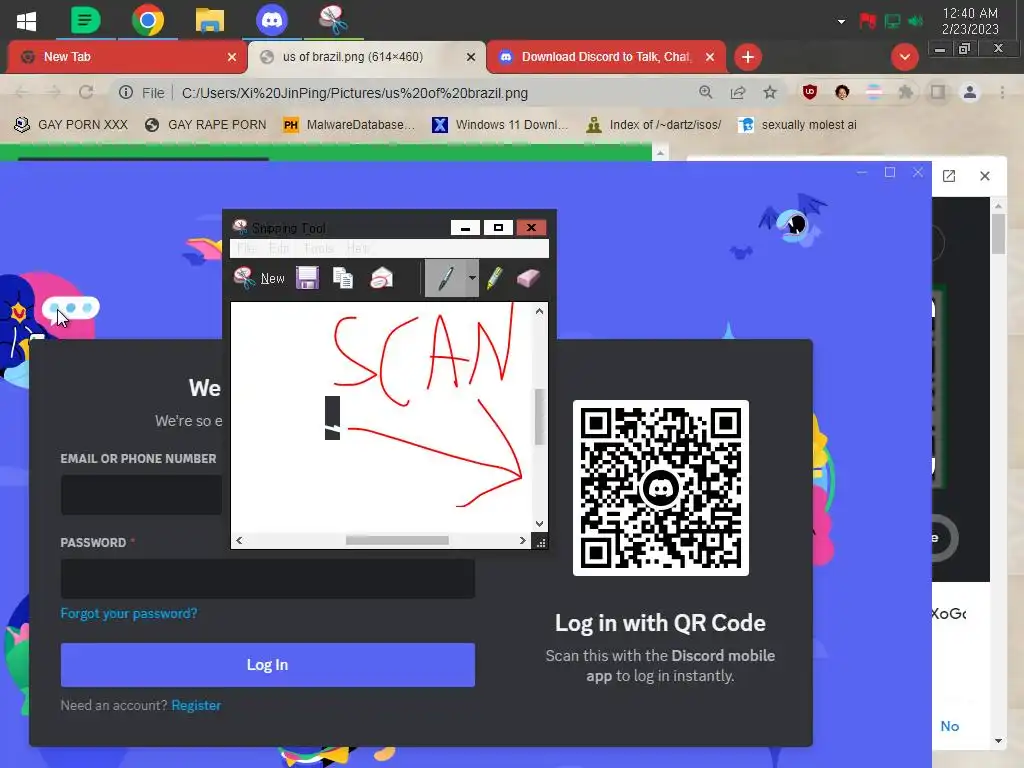Viewport: 1024px width, 768px height.
Task: Click the Email or Phone Number field
Action: (x=141, y=495)
